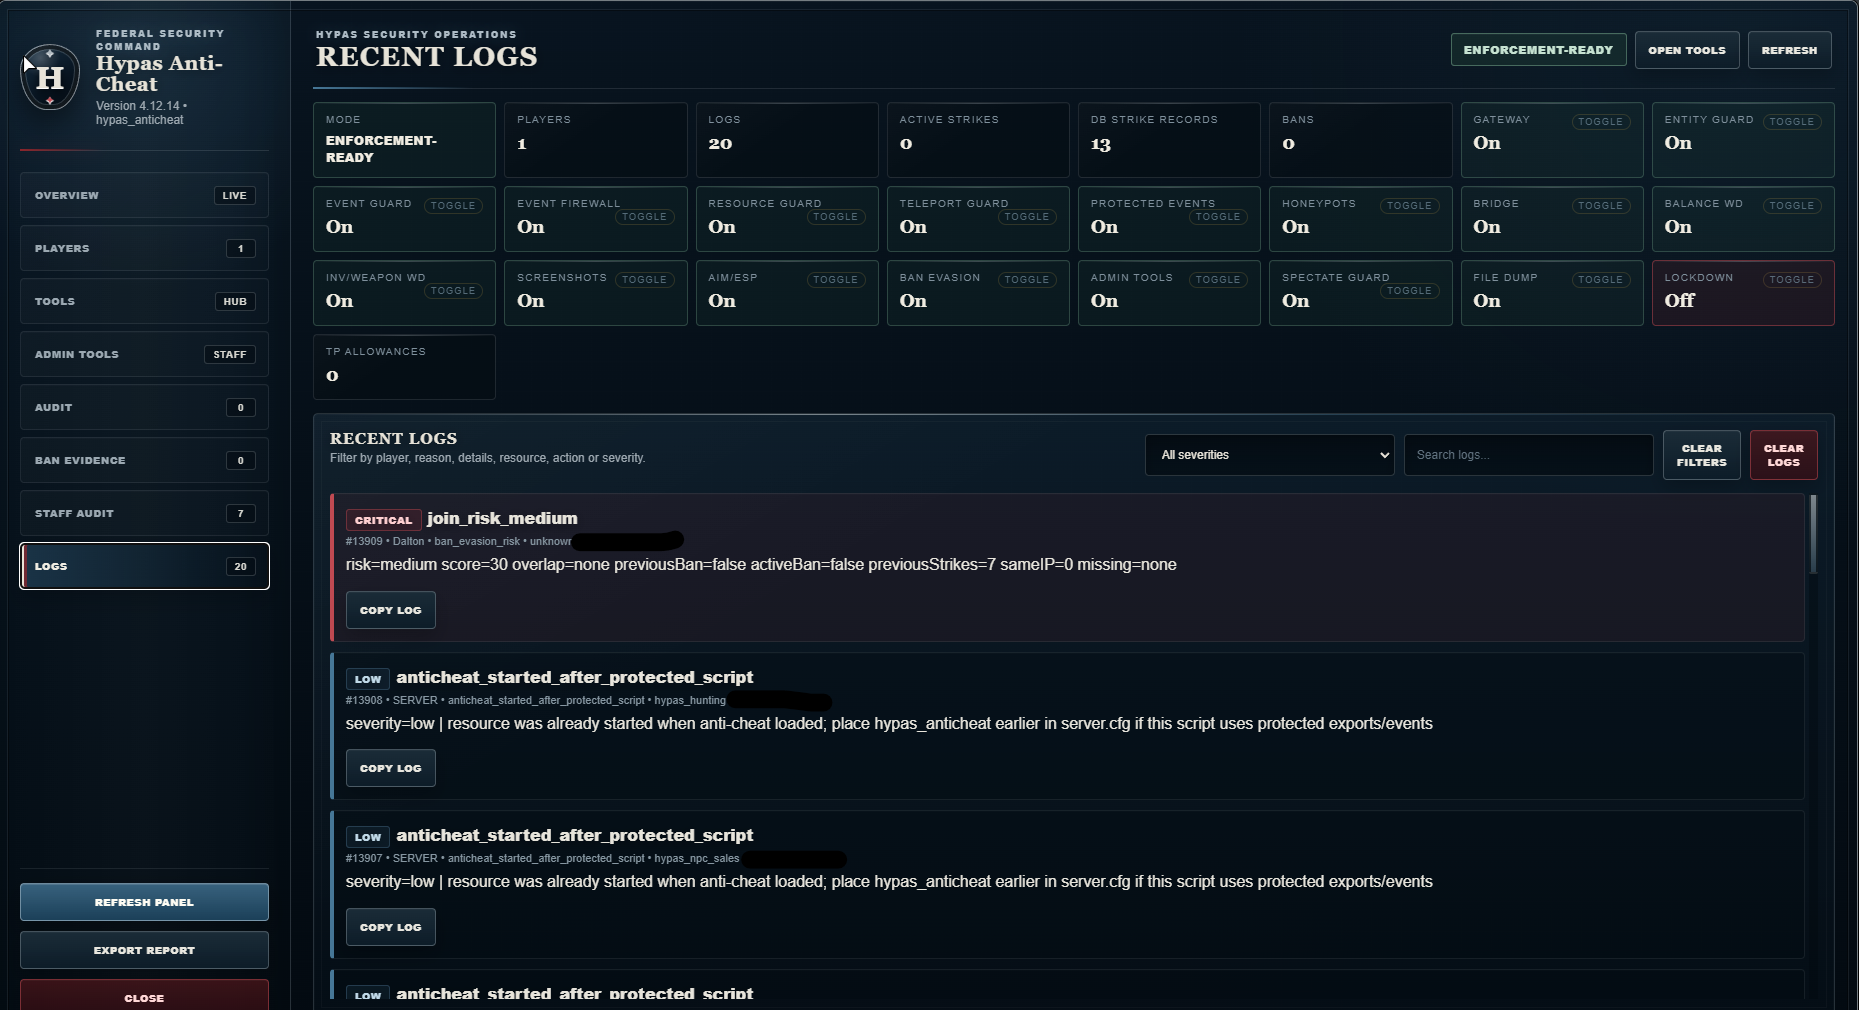The height and width of the screenshot is (1010, 1859).
Task: Click Open Tools button
Action: click(x=1687, y=50)
